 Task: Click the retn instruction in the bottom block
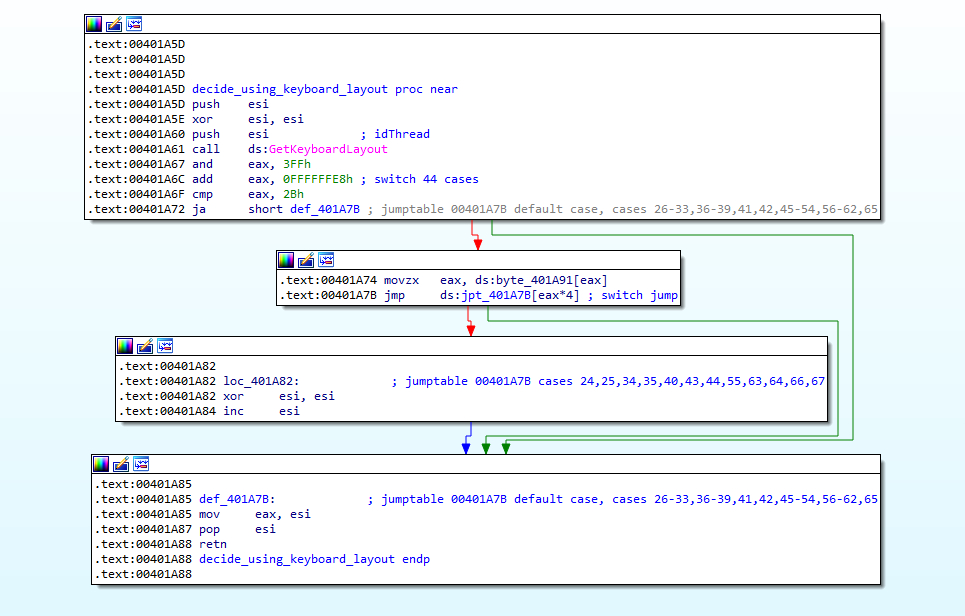[x=213, y=544]
